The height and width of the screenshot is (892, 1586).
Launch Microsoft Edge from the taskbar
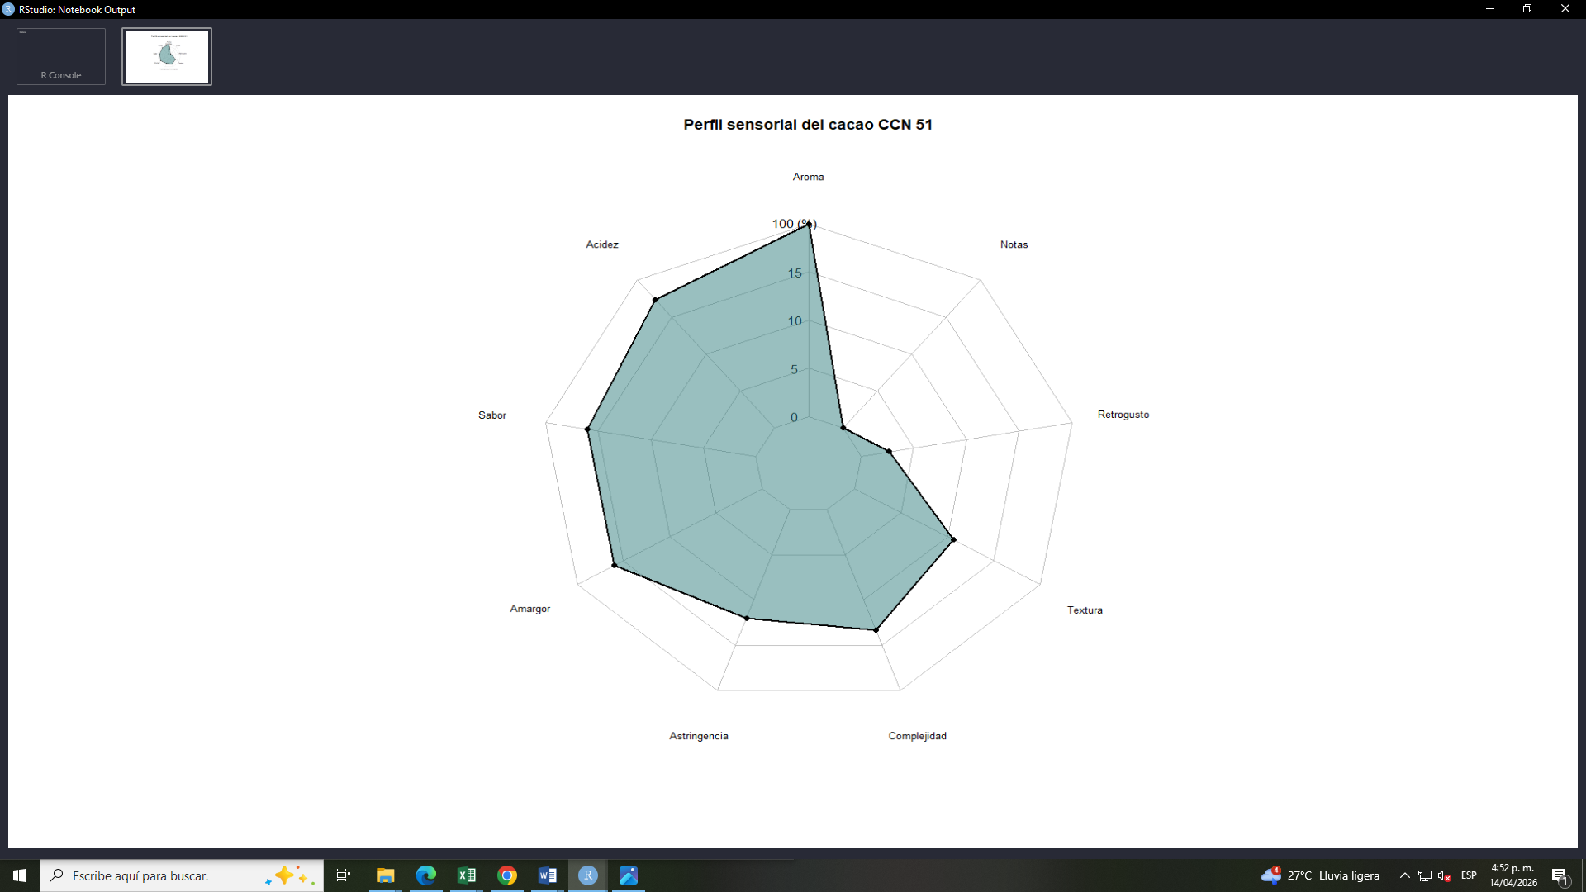[426, 875]
